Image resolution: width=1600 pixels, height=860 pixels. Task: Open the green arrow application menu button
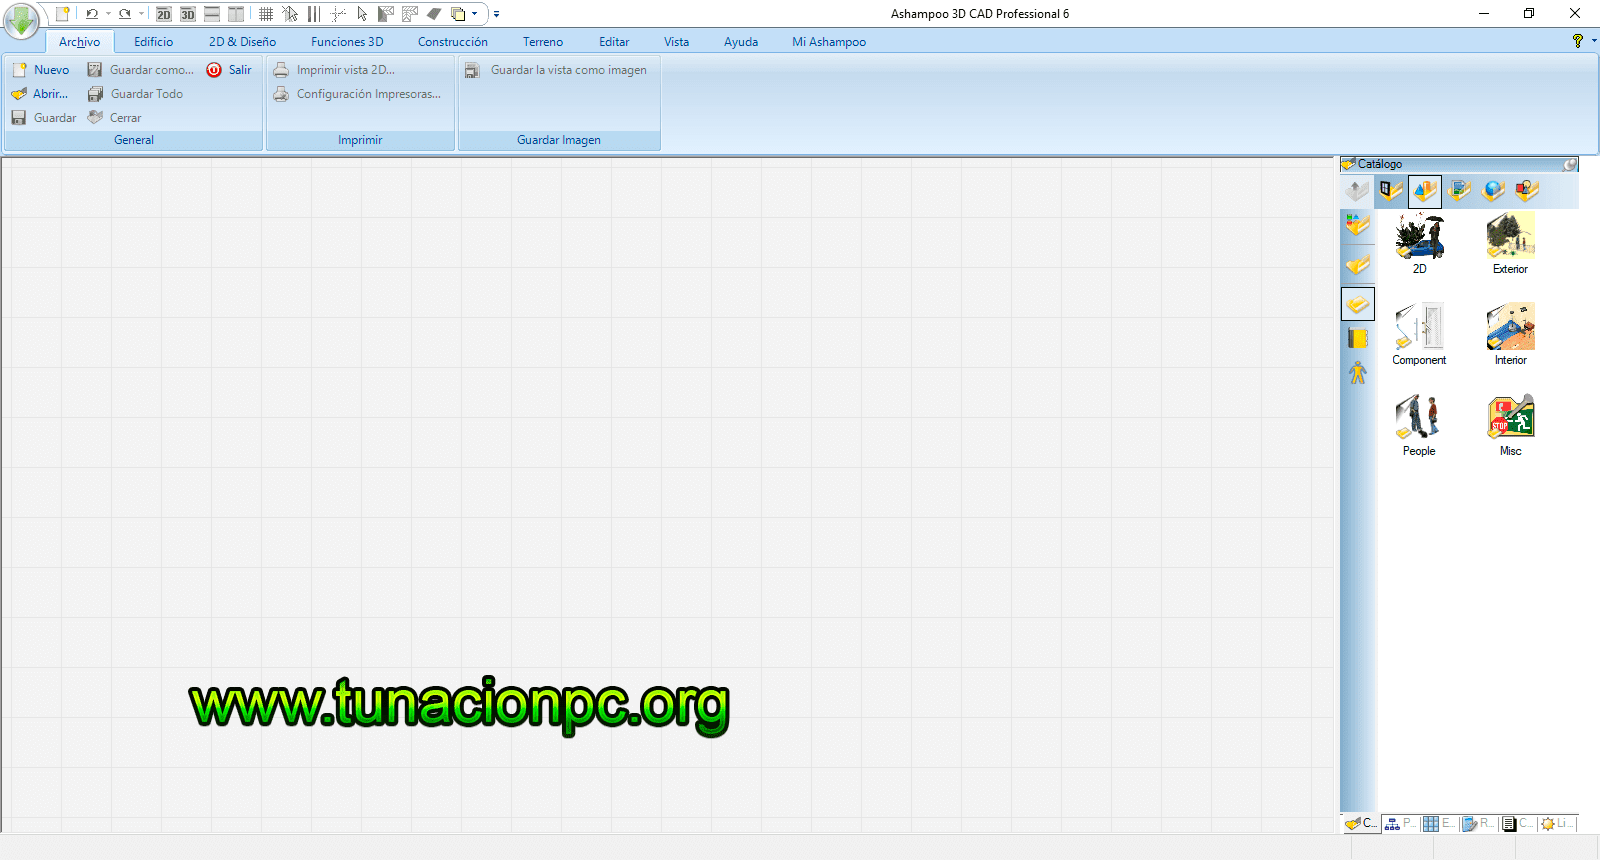21,19
